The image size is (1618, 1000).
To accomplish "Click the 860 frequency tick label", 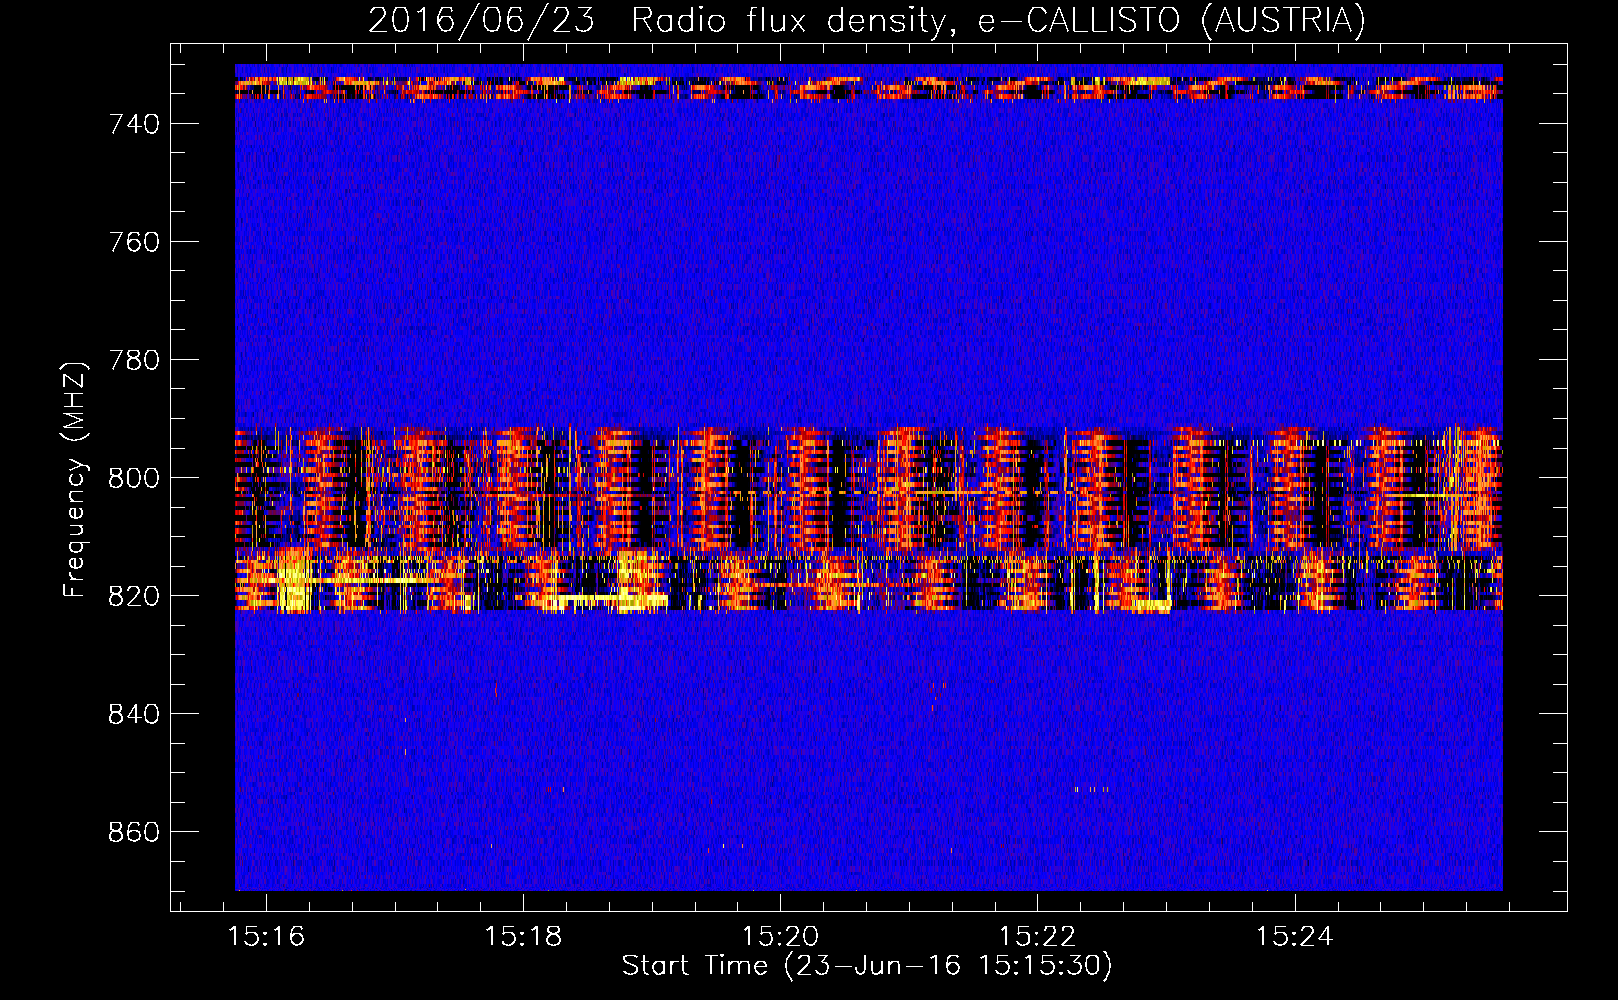I will point(134,832).
